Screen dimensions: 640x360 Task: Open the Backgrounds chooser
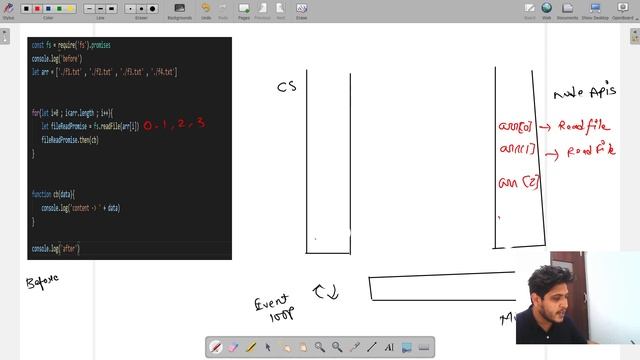click(180, 11)
